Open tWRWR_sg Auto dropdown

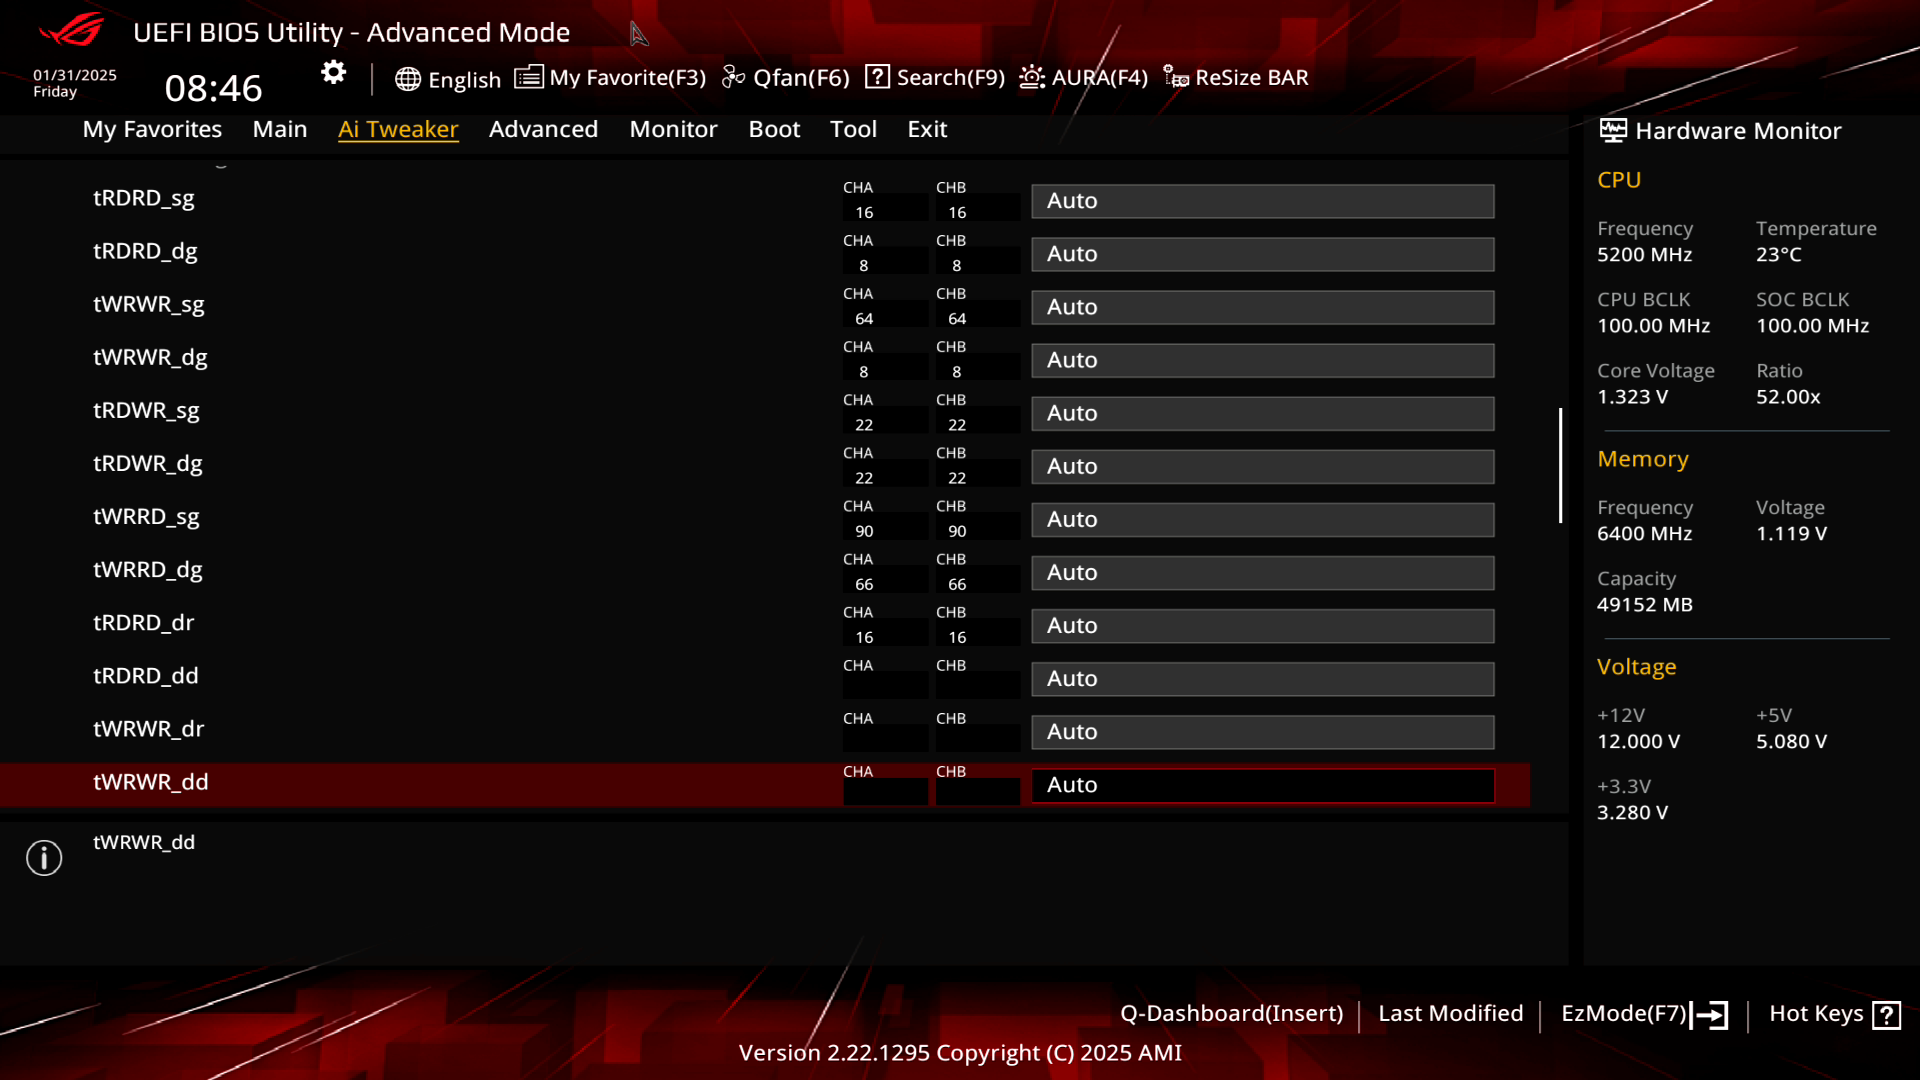[x=1262, y=306]
